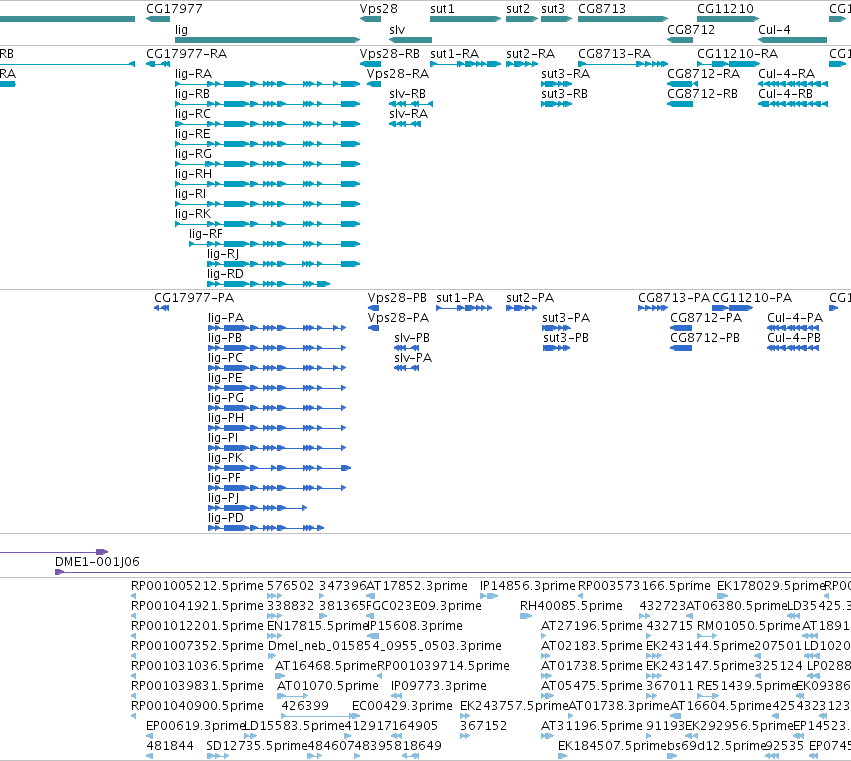Image resolution: width=851 pixels, height=761 pixels.
Task: Click the Vps28 gene label
Action: point(378,9)
